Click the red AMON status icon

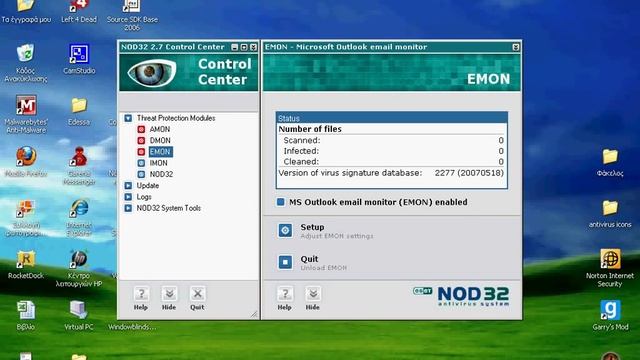coord(141,129)
